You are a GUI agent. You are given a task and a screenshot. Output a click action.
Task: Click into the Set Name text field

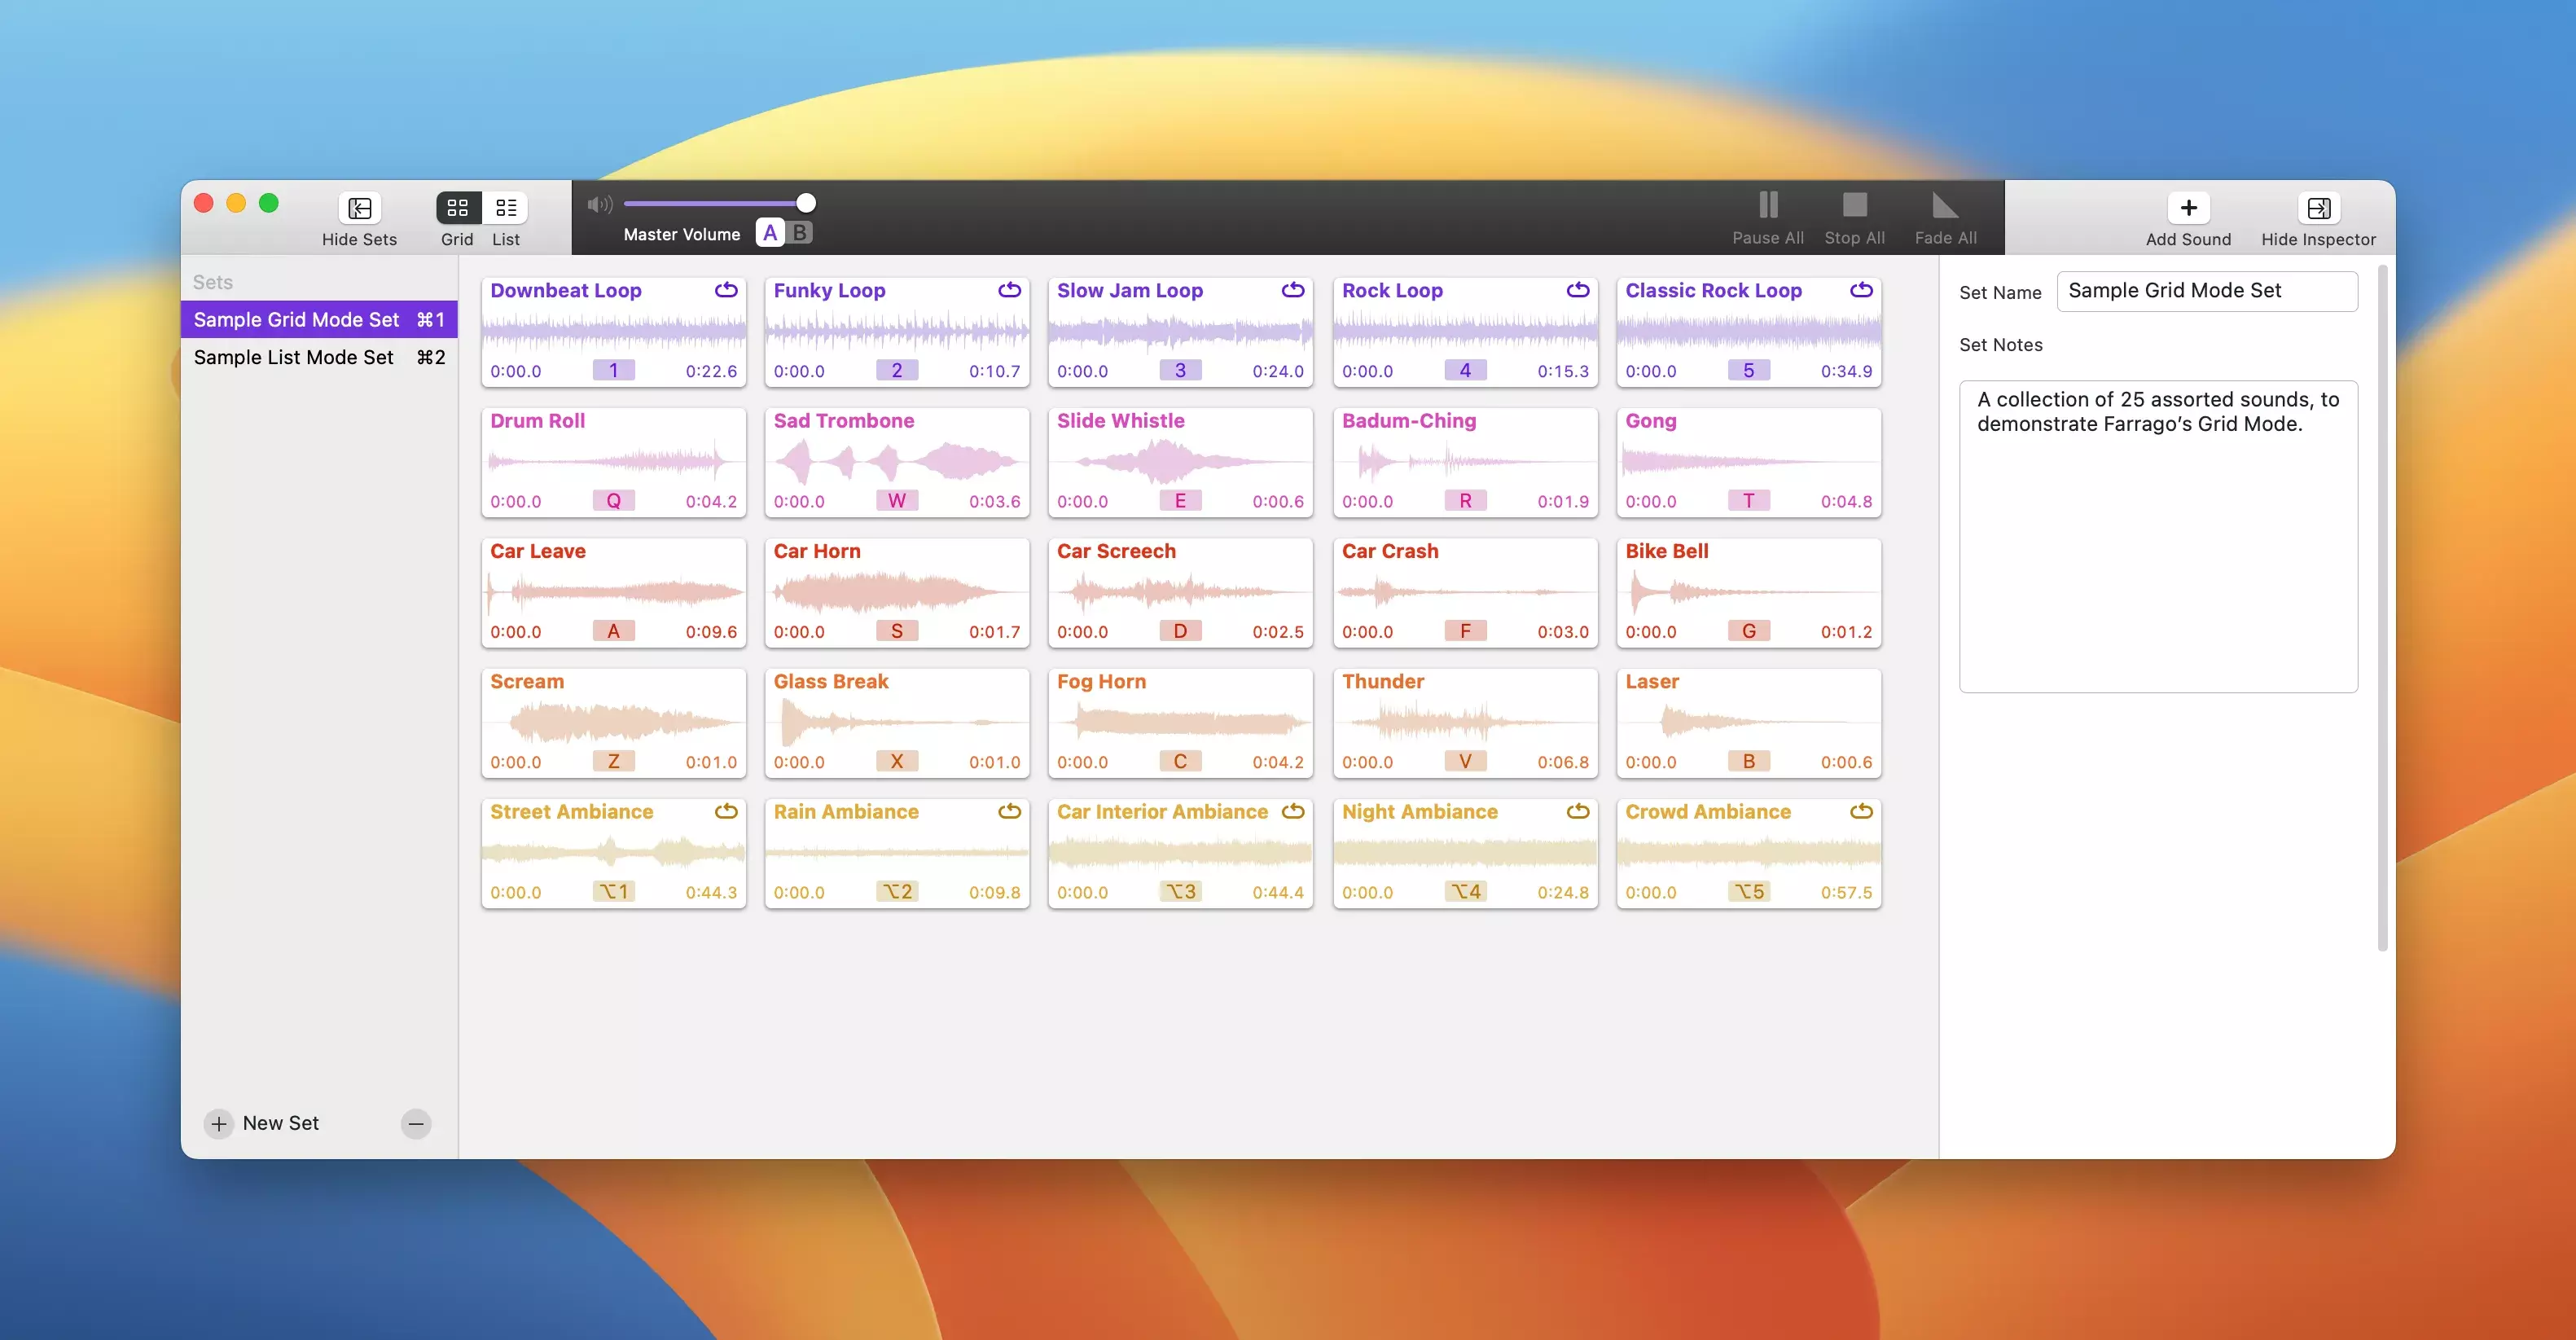pyautogui.click(x=2206, y=291)
